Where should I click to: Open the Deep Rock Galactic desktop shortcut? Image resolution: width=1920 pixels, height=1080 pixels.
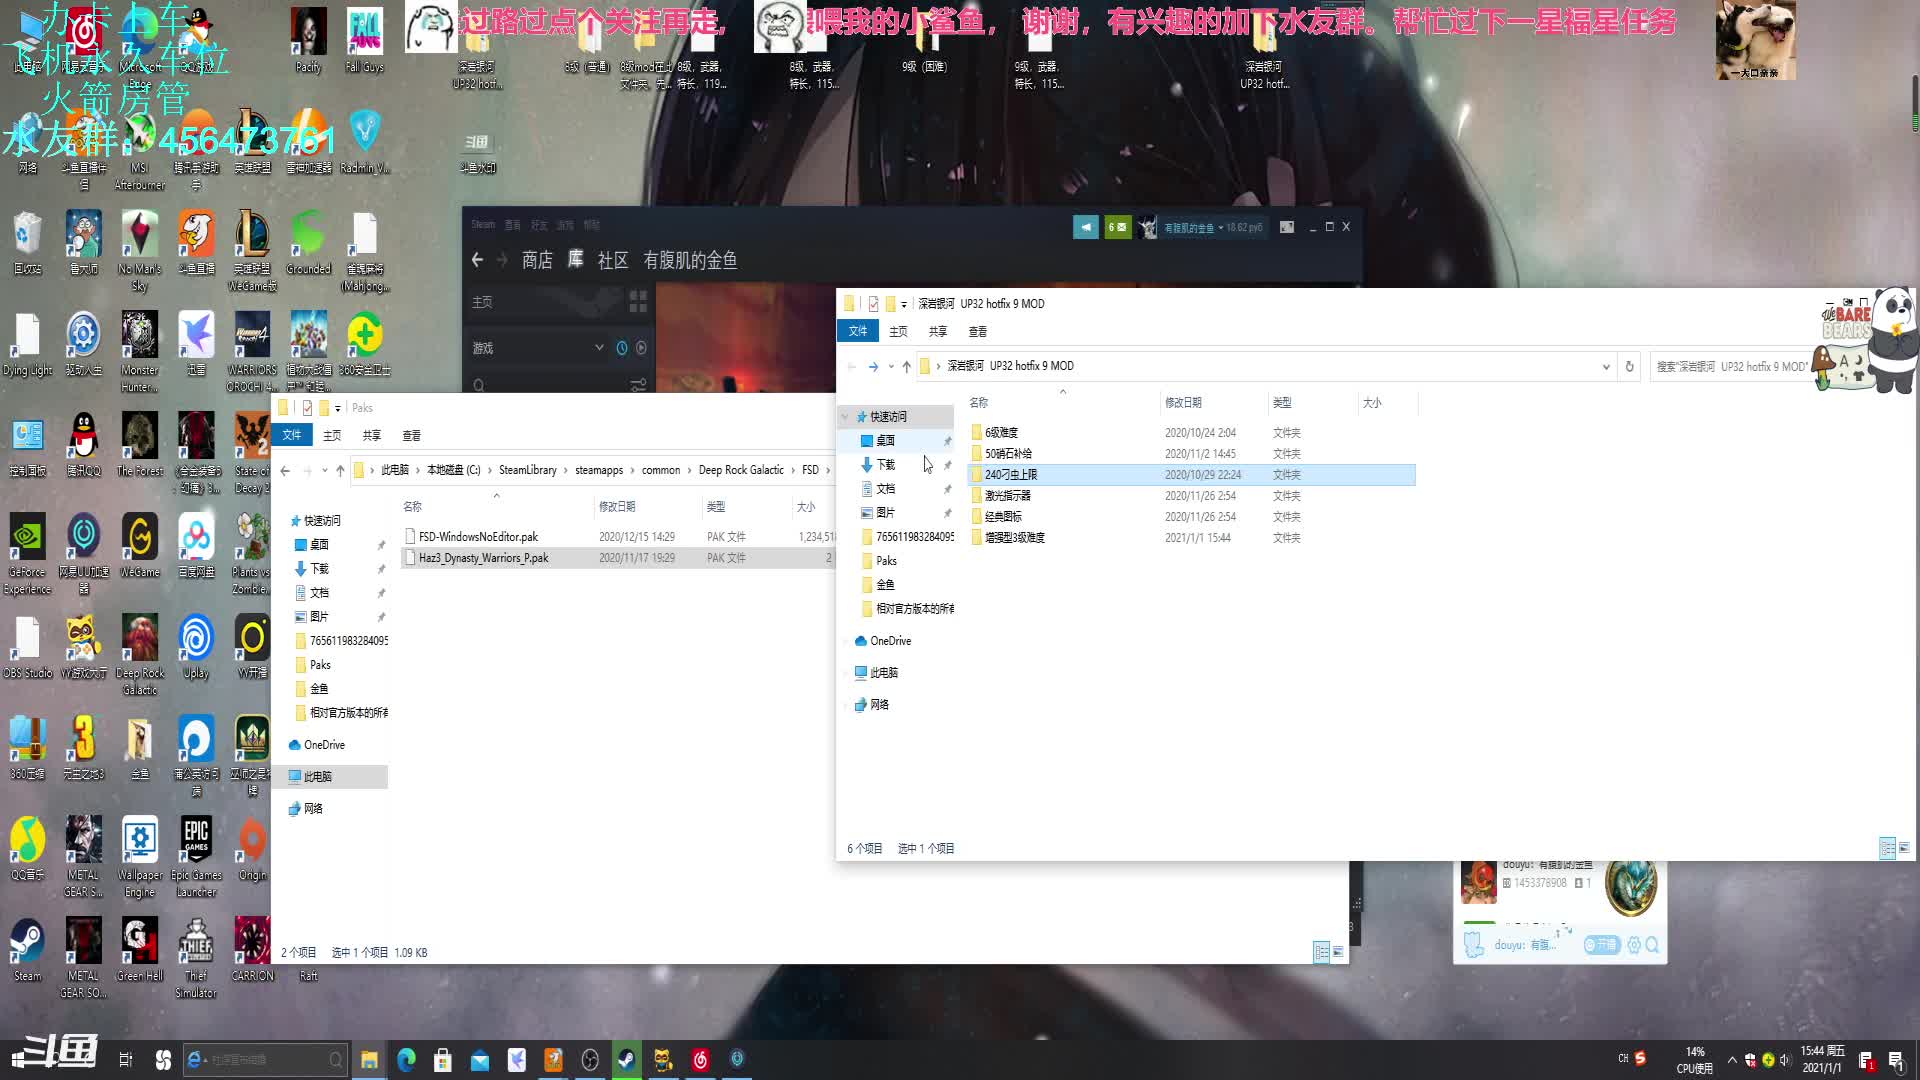pyautogui.click(x=140, y=653)
